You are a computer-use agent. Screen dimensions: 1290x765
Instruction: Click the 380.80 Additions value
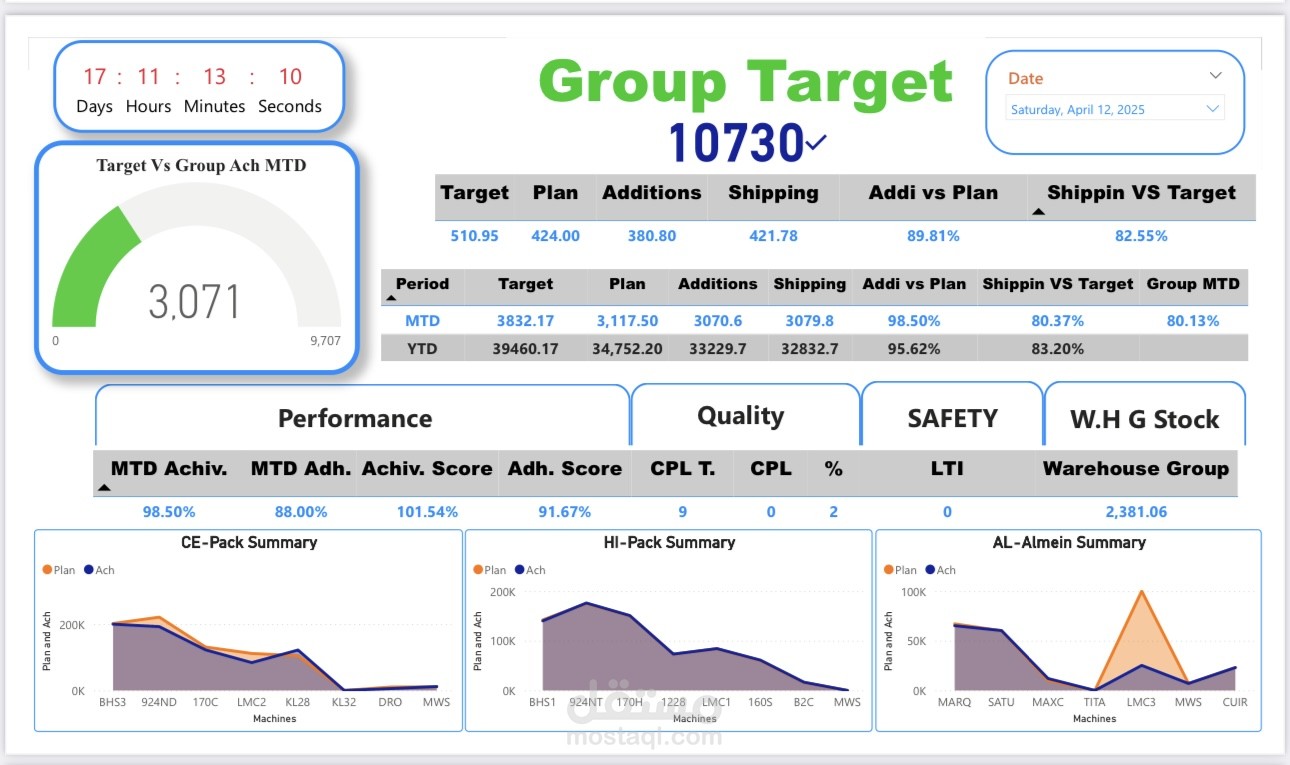tap(651, 236)
